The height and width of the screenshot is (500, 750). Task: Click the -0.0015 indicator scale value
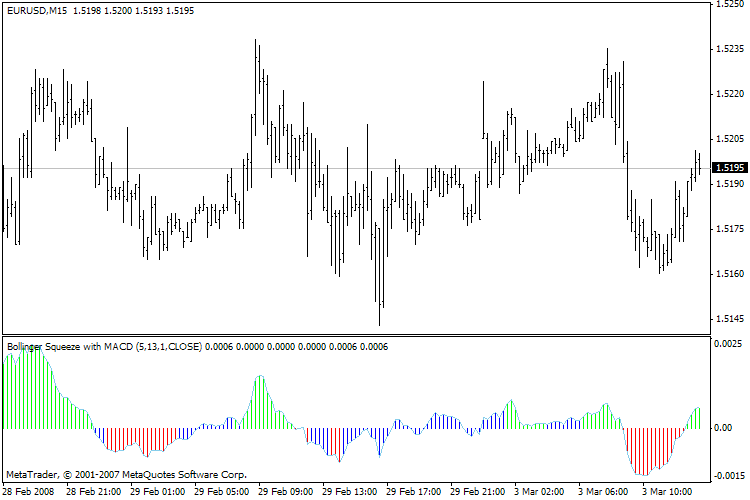tap(729, 476)
